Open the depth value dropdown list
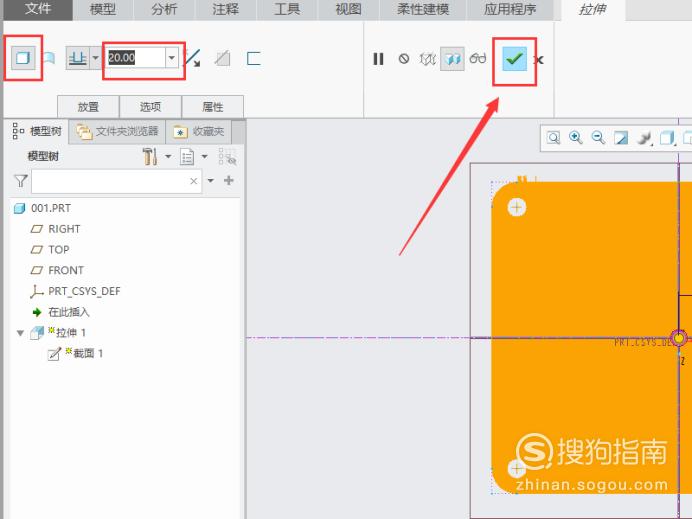 click(172, 58)
